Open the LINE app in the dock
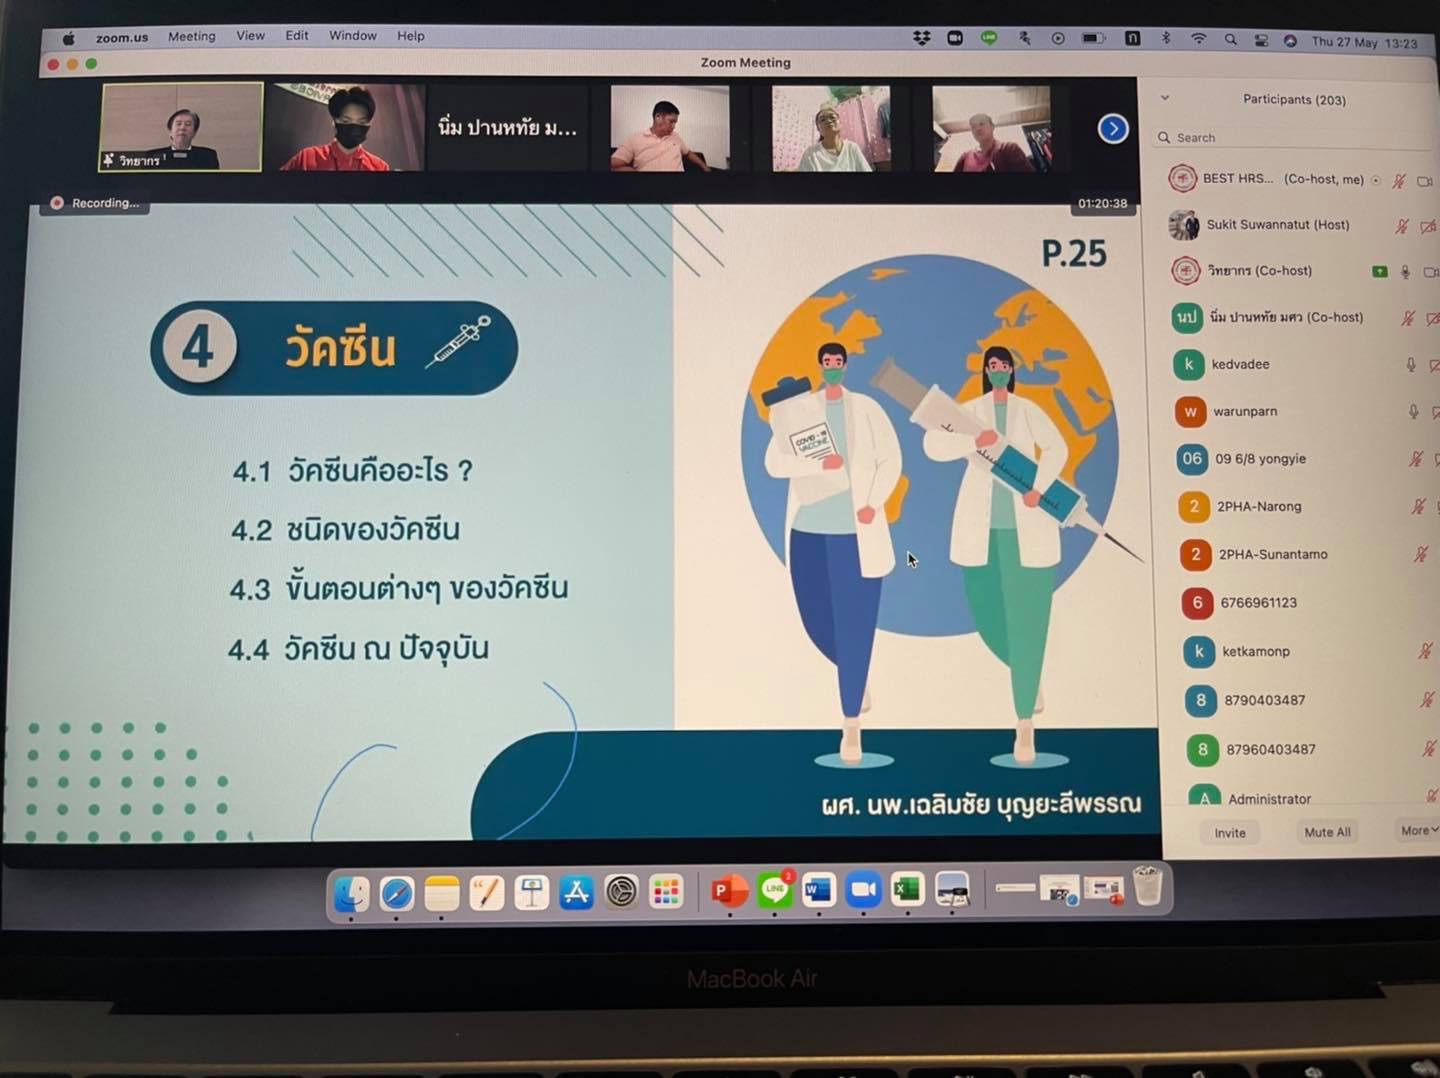The image size is (1440, 1078). pos(774,889)
